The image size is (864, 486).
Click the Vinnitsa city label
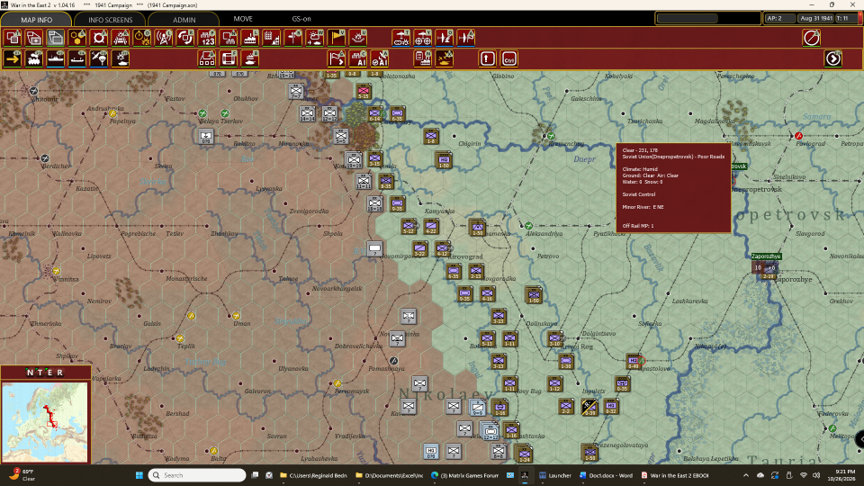coord(66,279)
